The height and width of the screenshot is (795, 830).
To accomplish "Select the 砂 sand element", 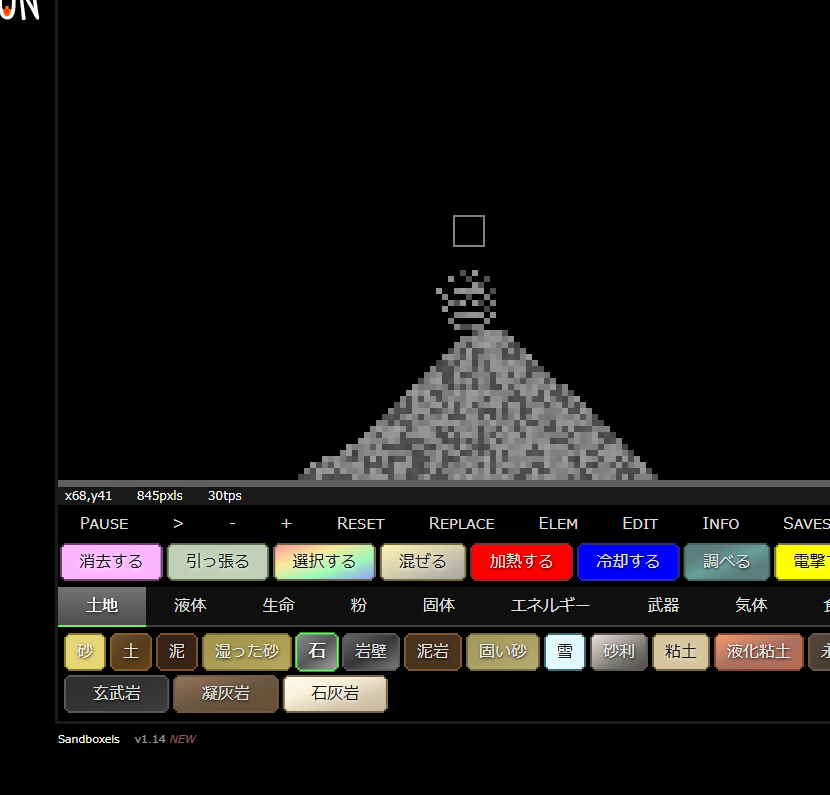I will point(84,652).
